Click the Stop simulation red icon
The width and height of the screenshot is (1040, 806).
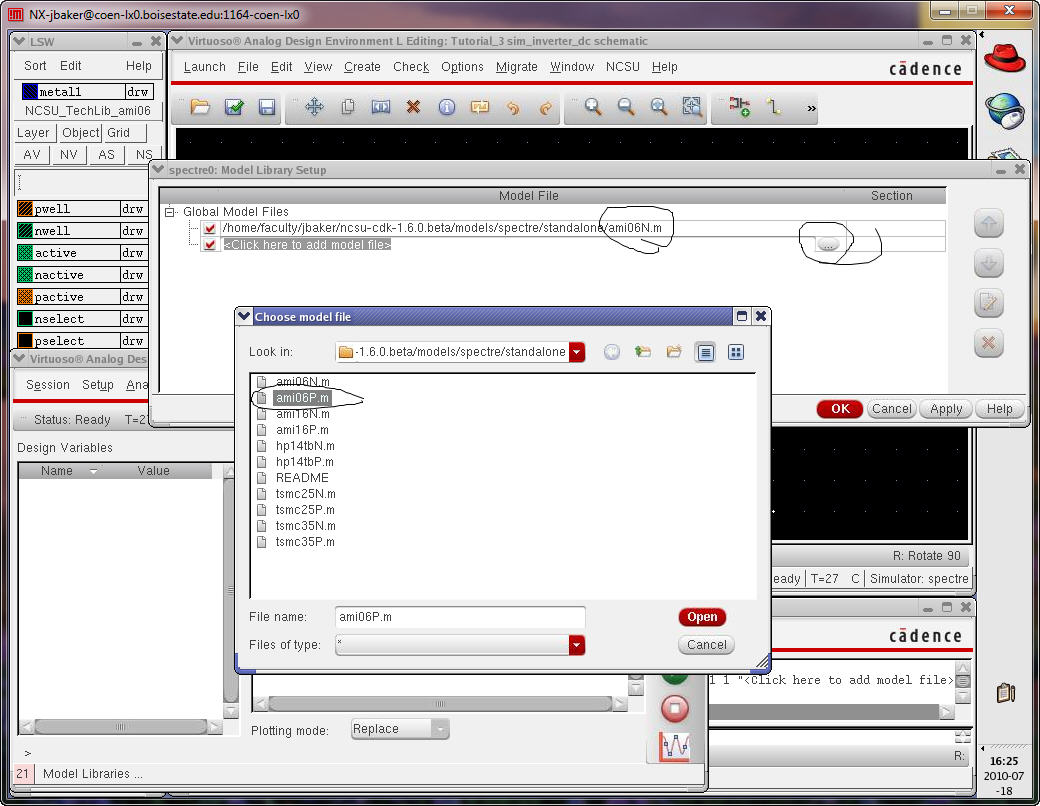675,708
